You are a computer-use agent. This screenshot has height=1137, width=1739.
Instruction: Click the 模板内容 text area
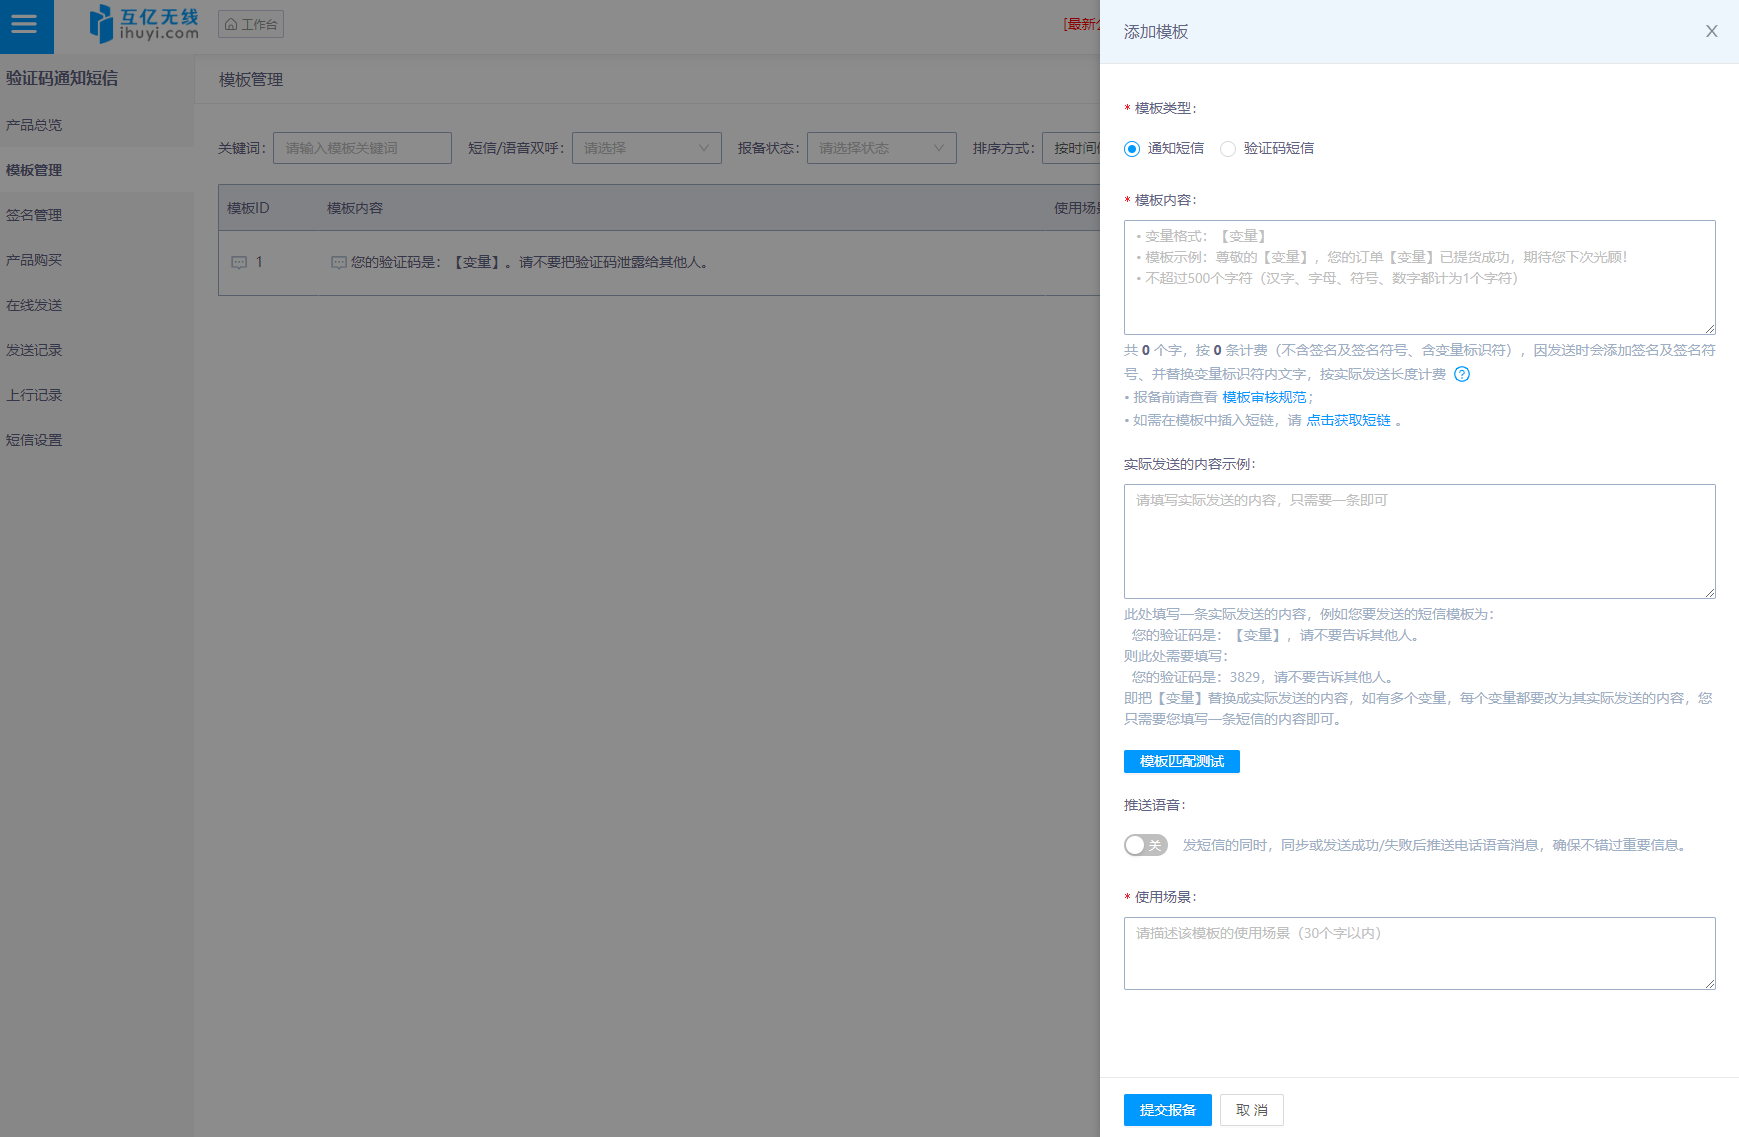[x=1419, y=277]
